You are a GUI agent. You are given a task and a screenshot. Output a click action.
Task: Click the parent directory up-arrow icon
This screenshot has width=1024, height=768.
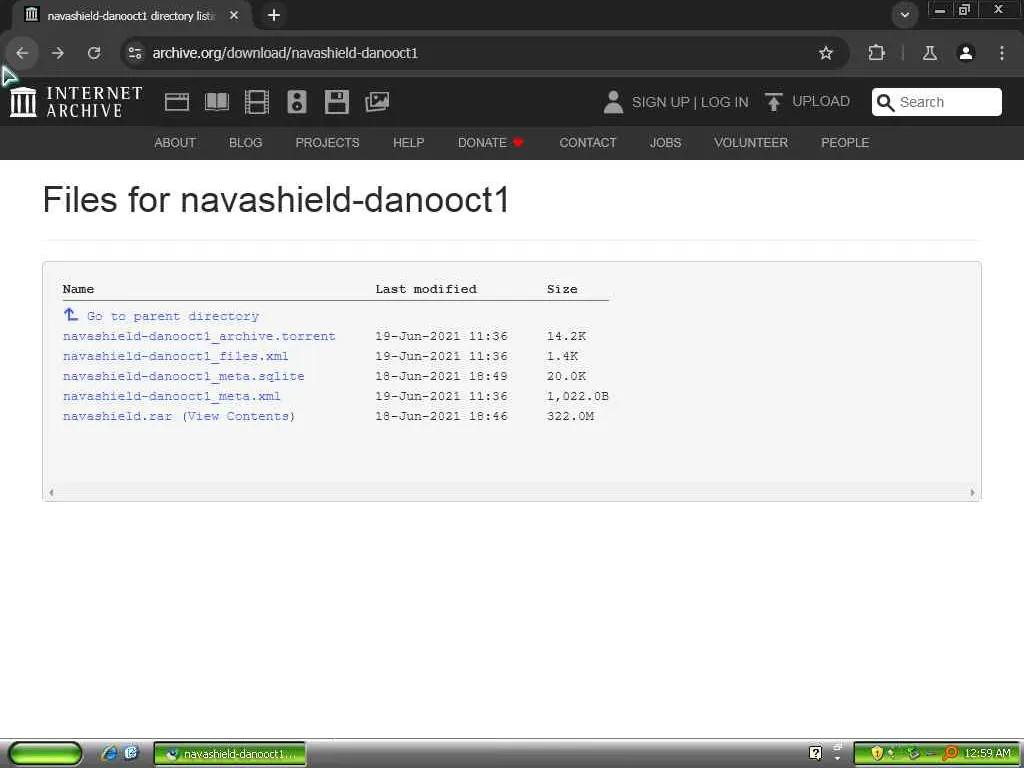click(x=71, y=315)
